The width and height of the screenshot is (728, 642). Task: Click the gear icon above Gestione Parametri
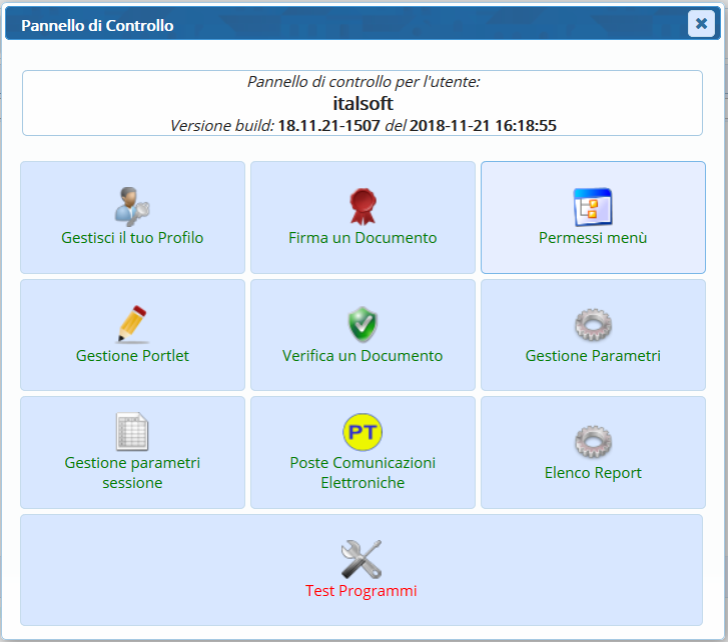pyautogui.click(x=592, y=324)
